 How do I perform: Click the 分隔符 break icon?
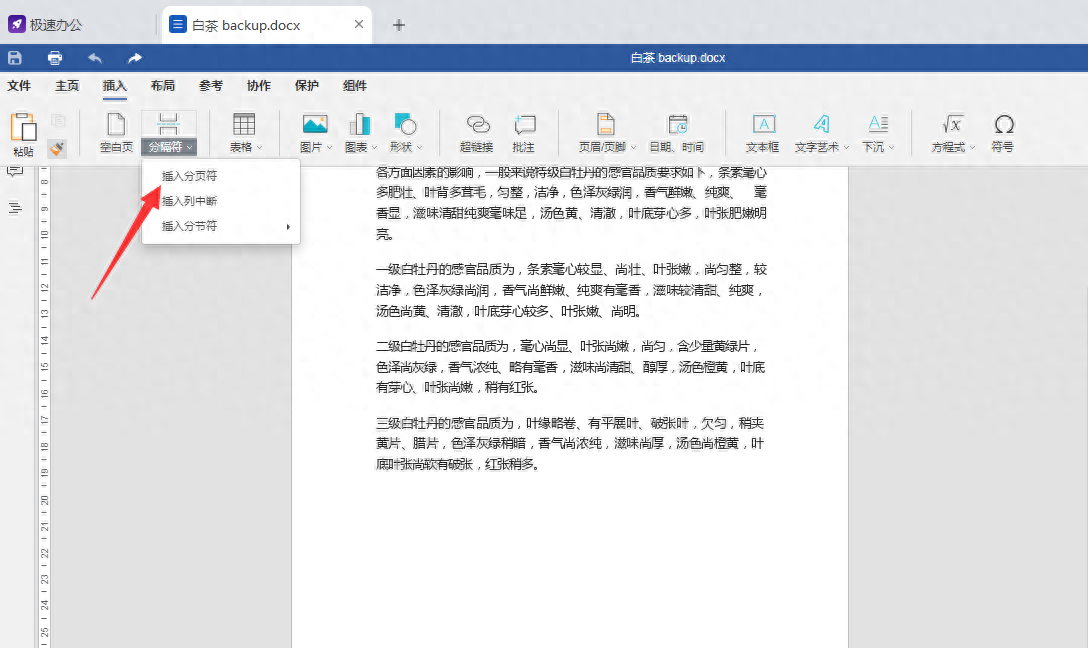click(169, 124)
